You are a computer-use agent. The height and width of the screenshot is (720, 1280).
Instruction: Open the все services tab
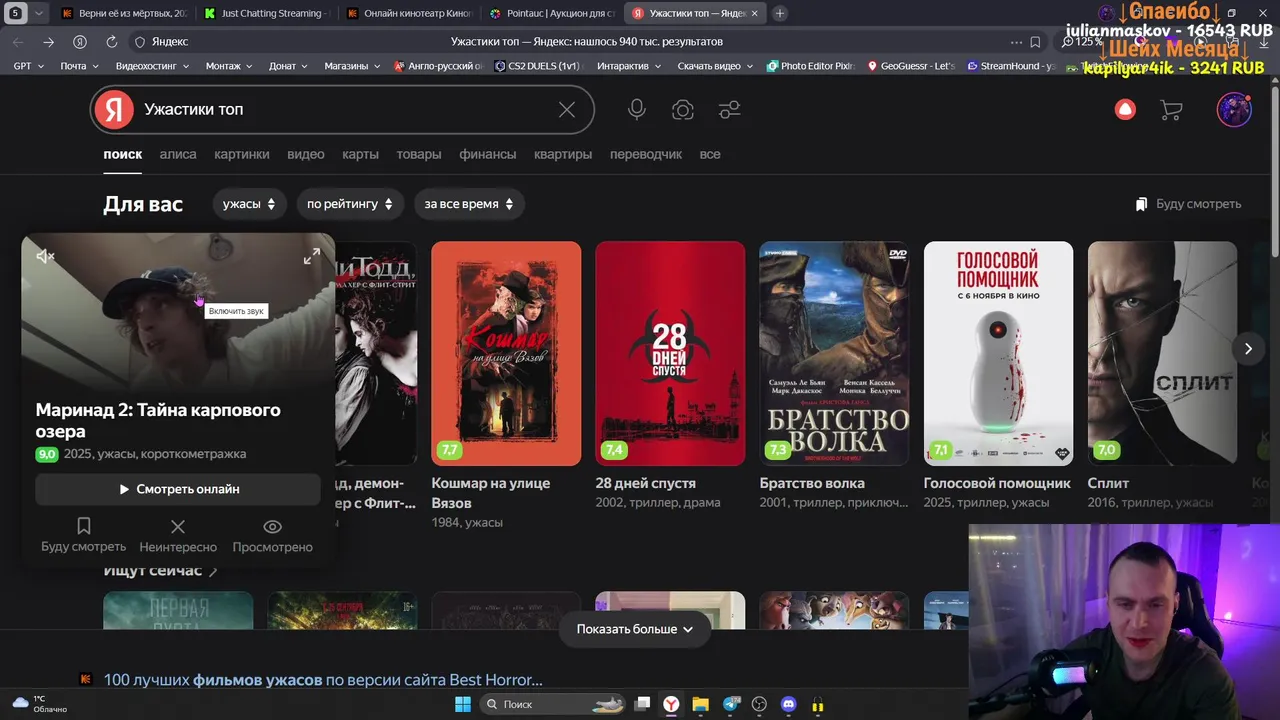[x=710, y=154]
